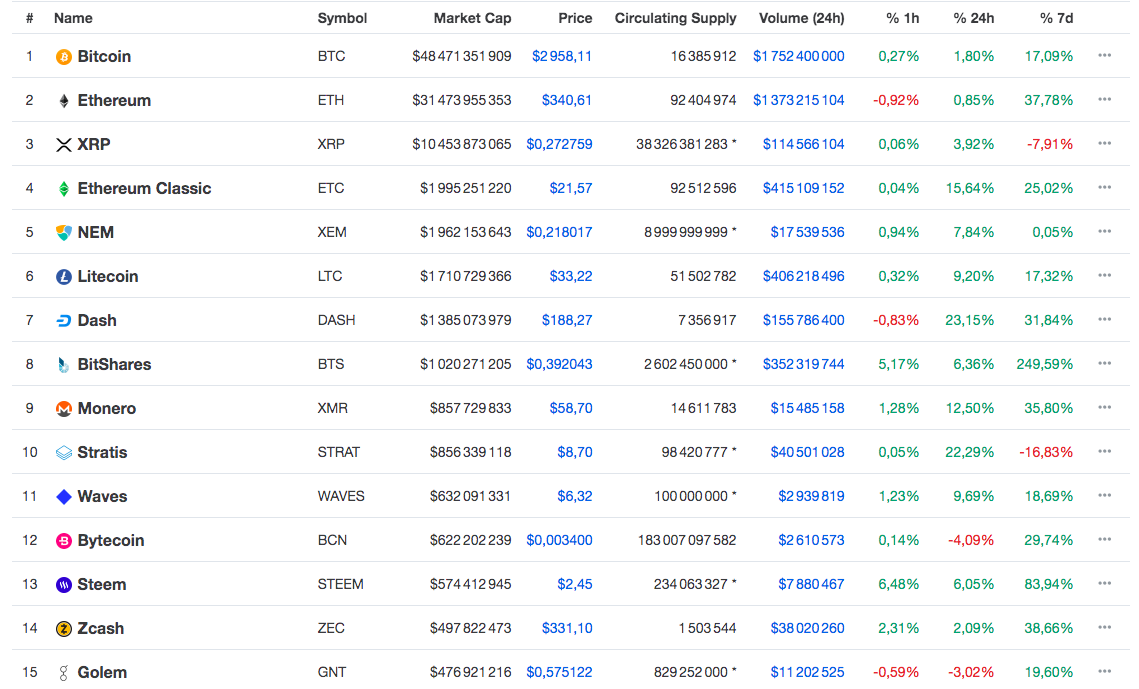Open the more options menu for Bytecoin
This screenshot has height=689, width=1139.
(1105, 540)
